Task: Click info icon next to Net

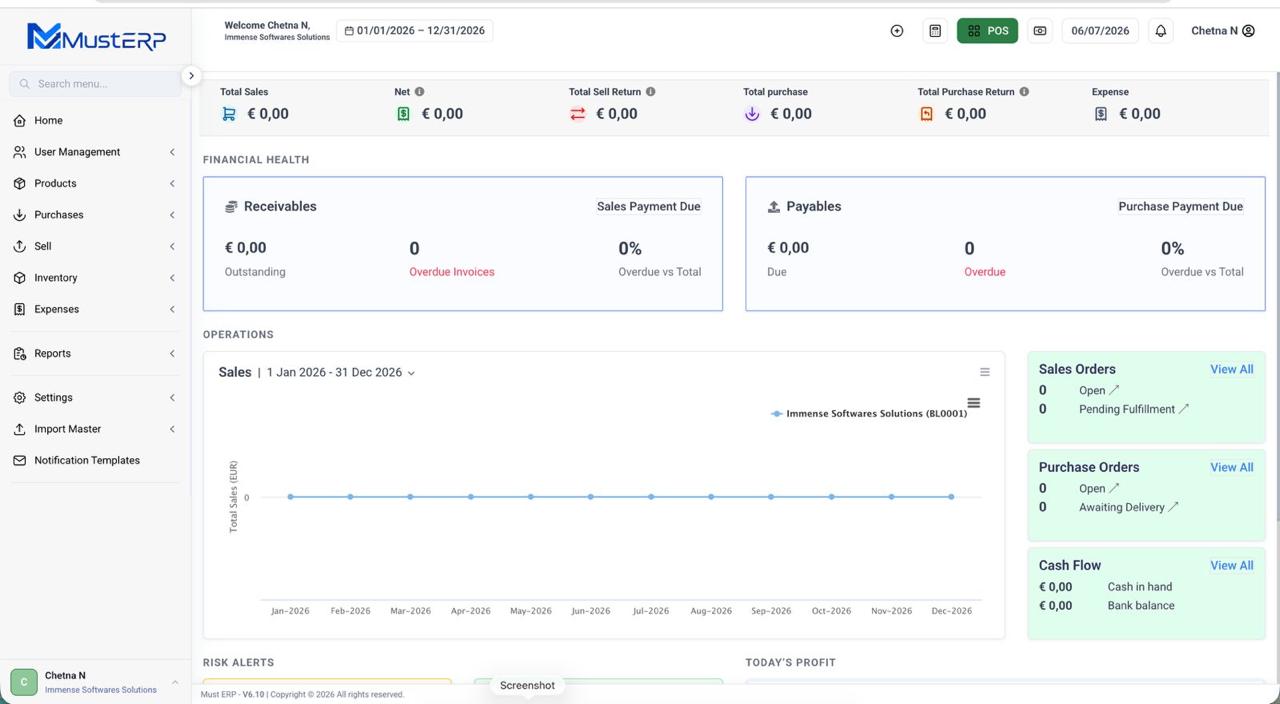Action: [419, 92]
